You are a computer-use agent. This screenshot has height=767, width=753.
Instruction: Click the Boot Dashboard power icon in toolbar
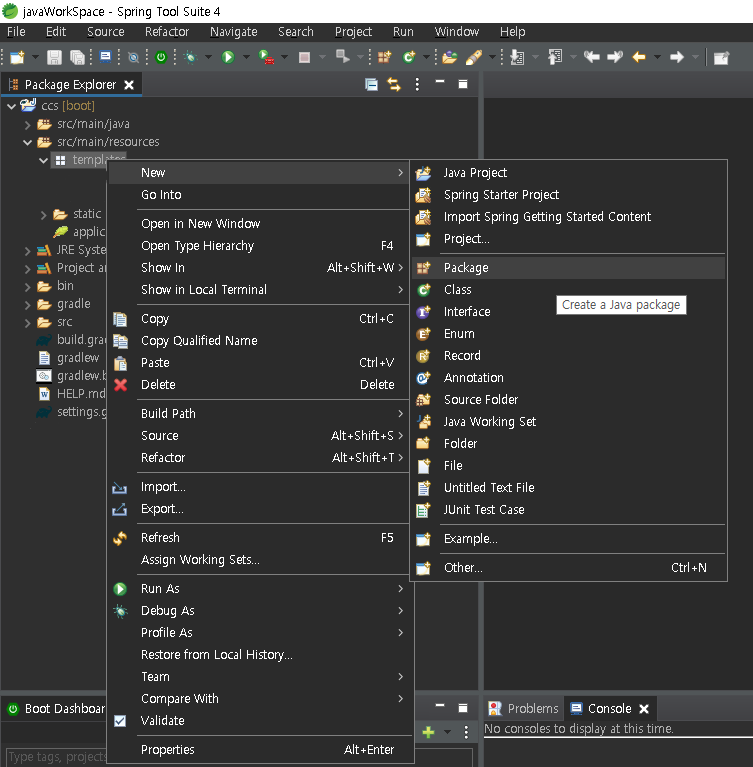coord(161,57)
